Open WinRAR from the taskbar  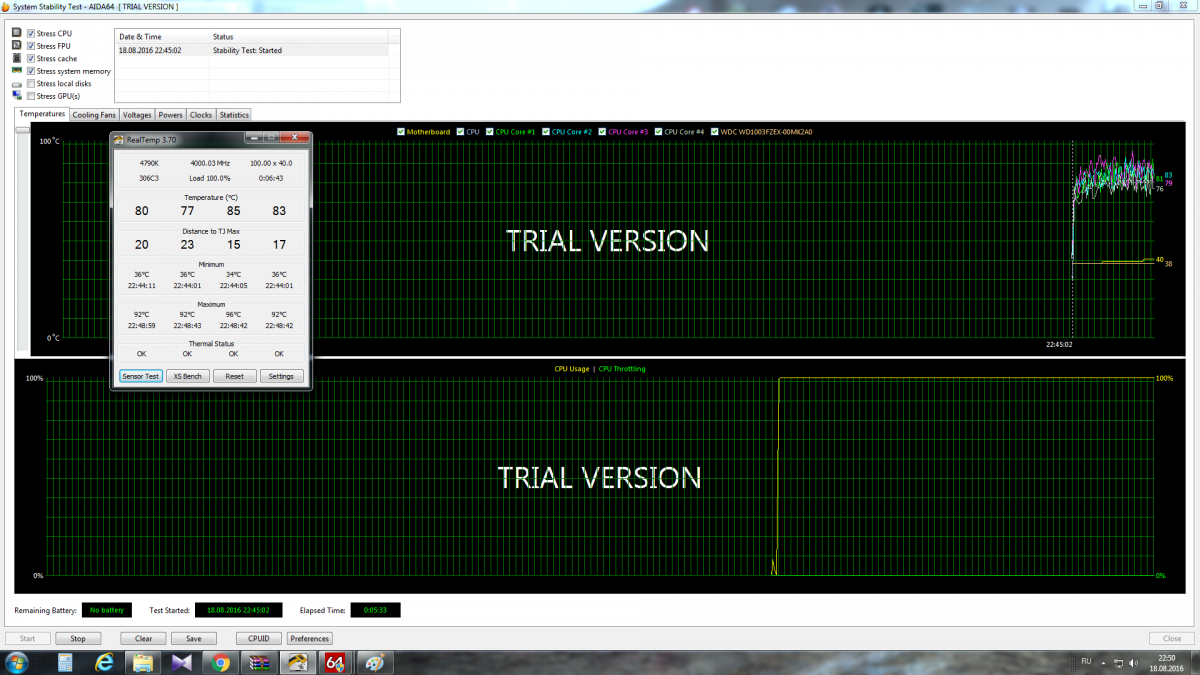pyautogui.click(x=259, y=663)
